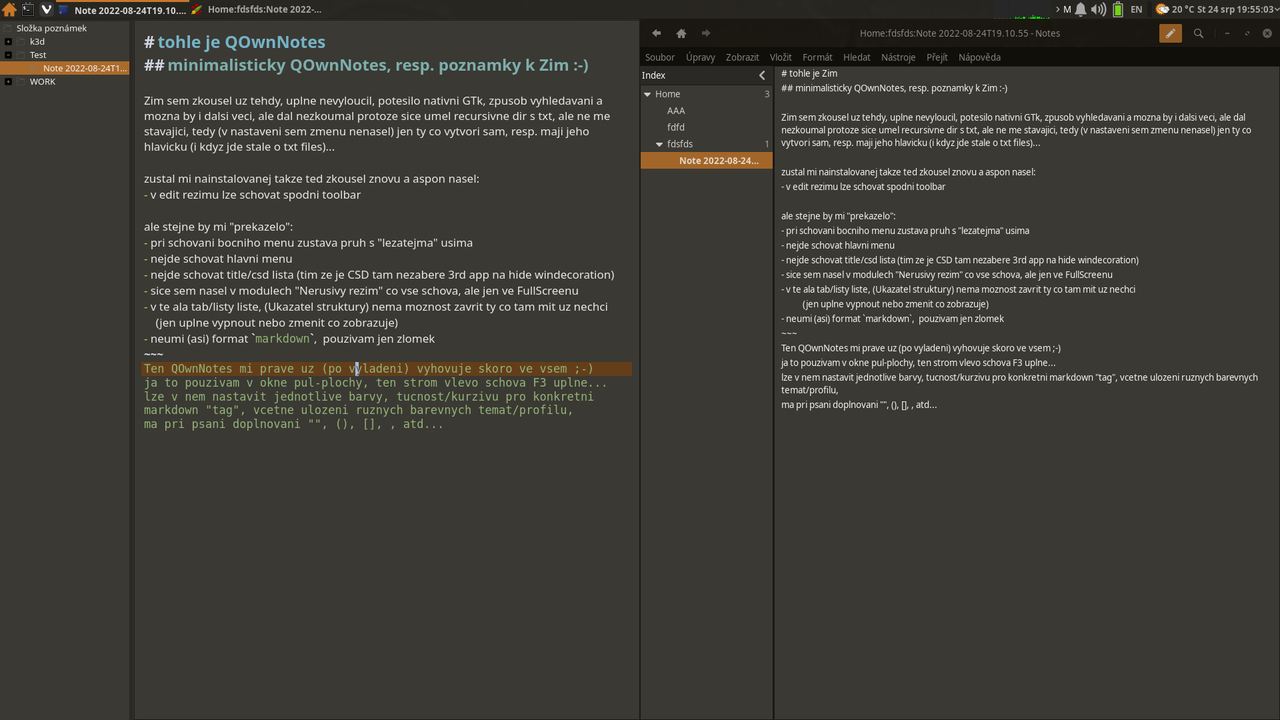Select 'Složka poznámek' root folder
Screen dimensions: 1280x720
coord(51,29)
